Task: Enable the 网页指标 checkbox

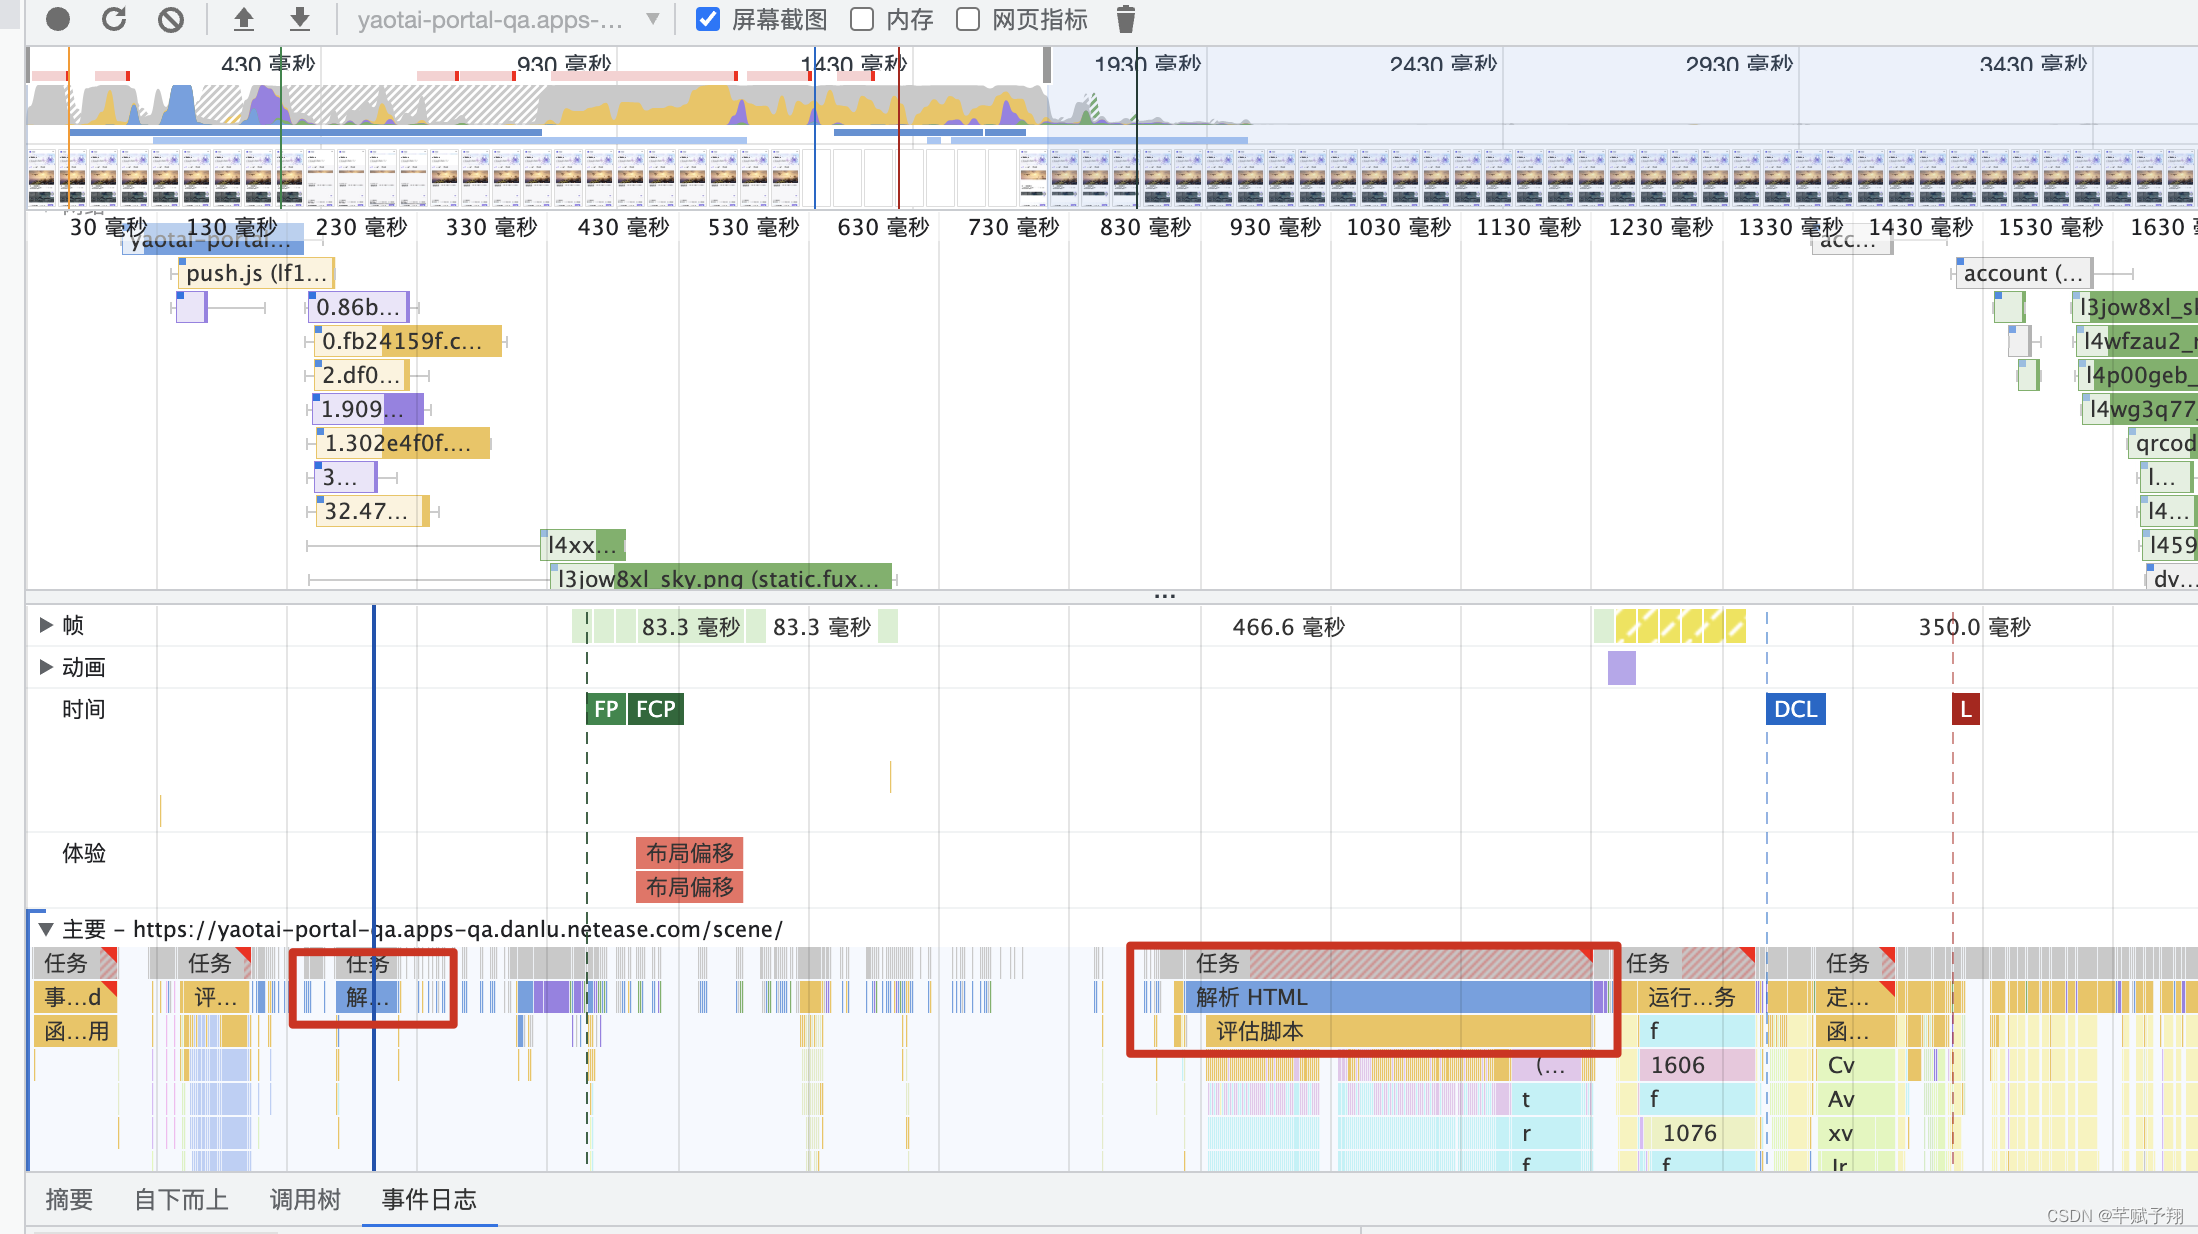Action: point(968,19)
